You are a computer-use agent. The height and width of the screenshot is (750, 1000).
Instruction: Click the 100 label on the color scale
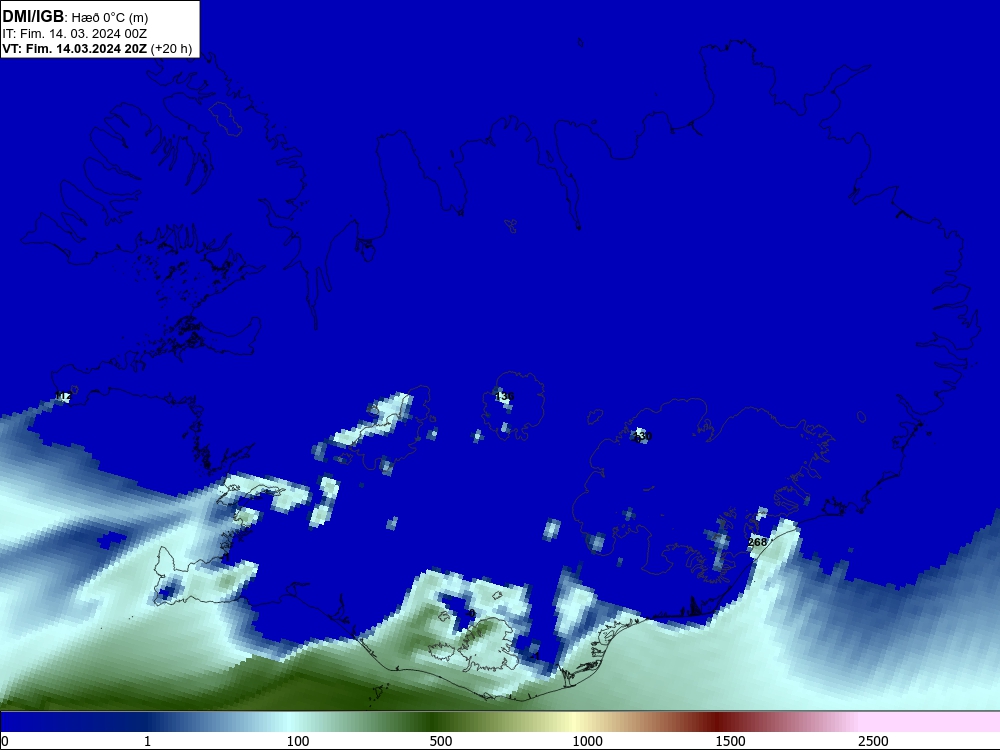click(298, 741)
